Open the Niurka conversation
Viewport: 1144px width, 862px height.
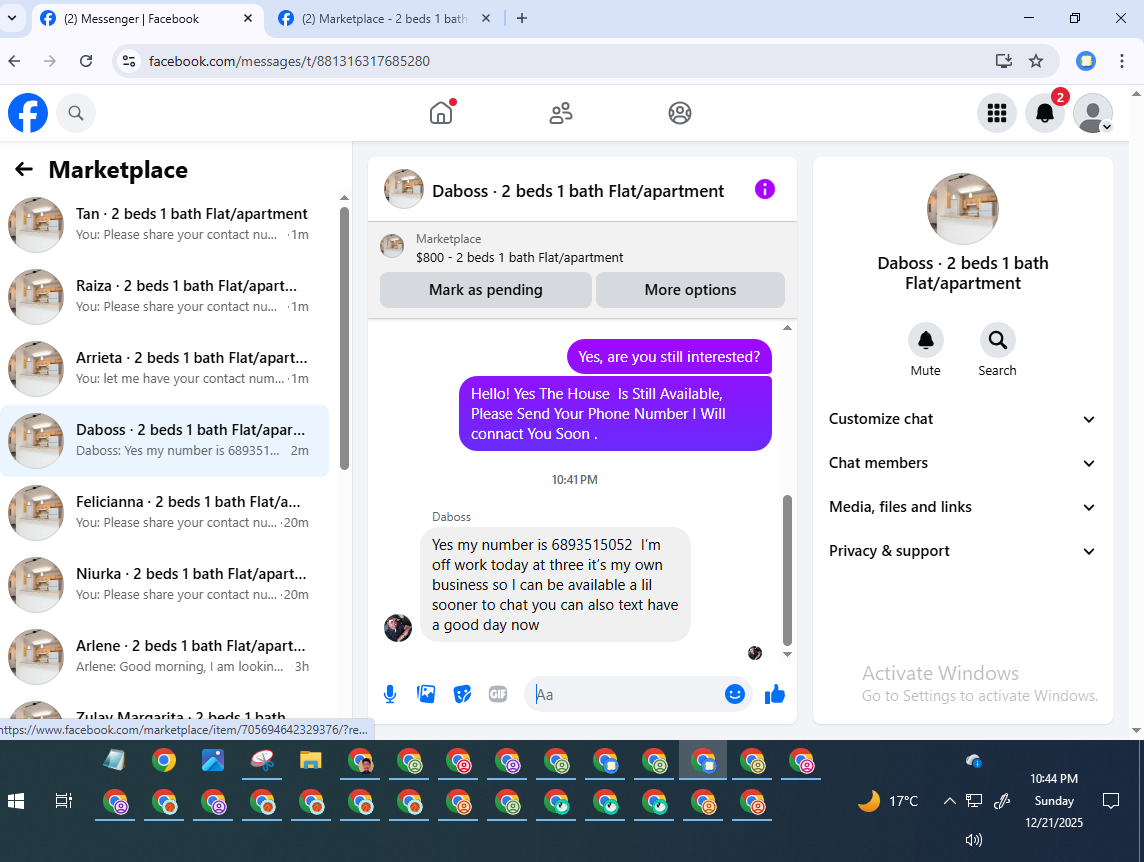(165, 584)
